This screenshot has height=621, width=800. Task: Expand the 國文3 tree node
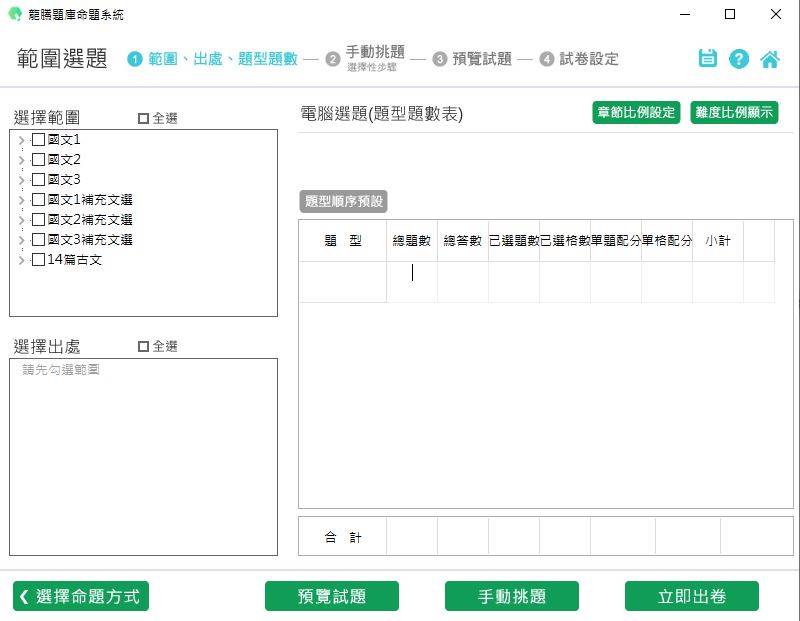[21, 180]
